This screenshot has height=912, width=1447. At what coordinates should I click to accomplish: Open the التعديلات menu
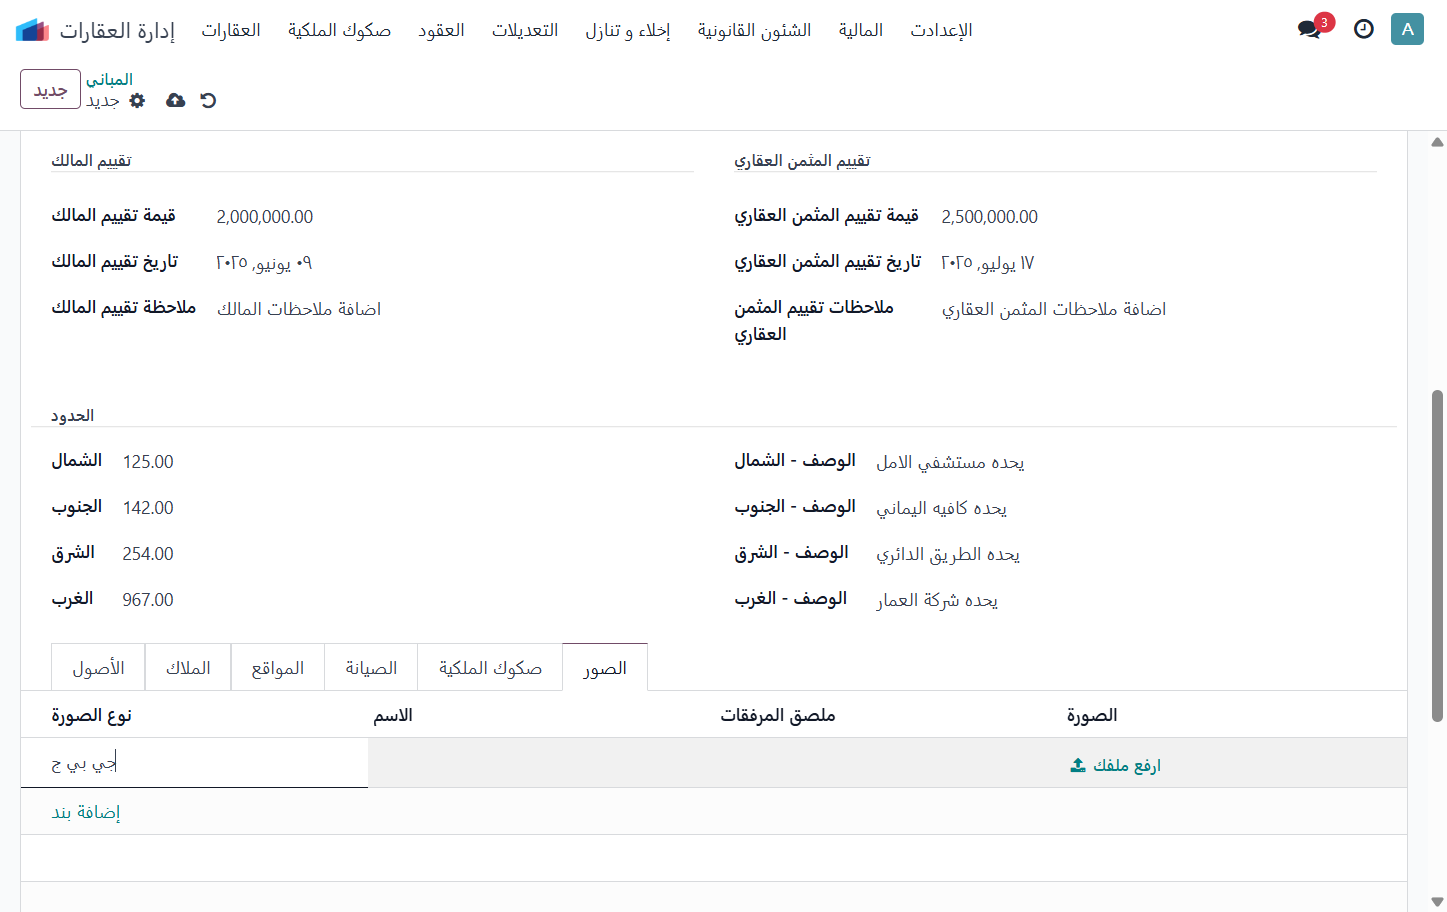[525, 30]
